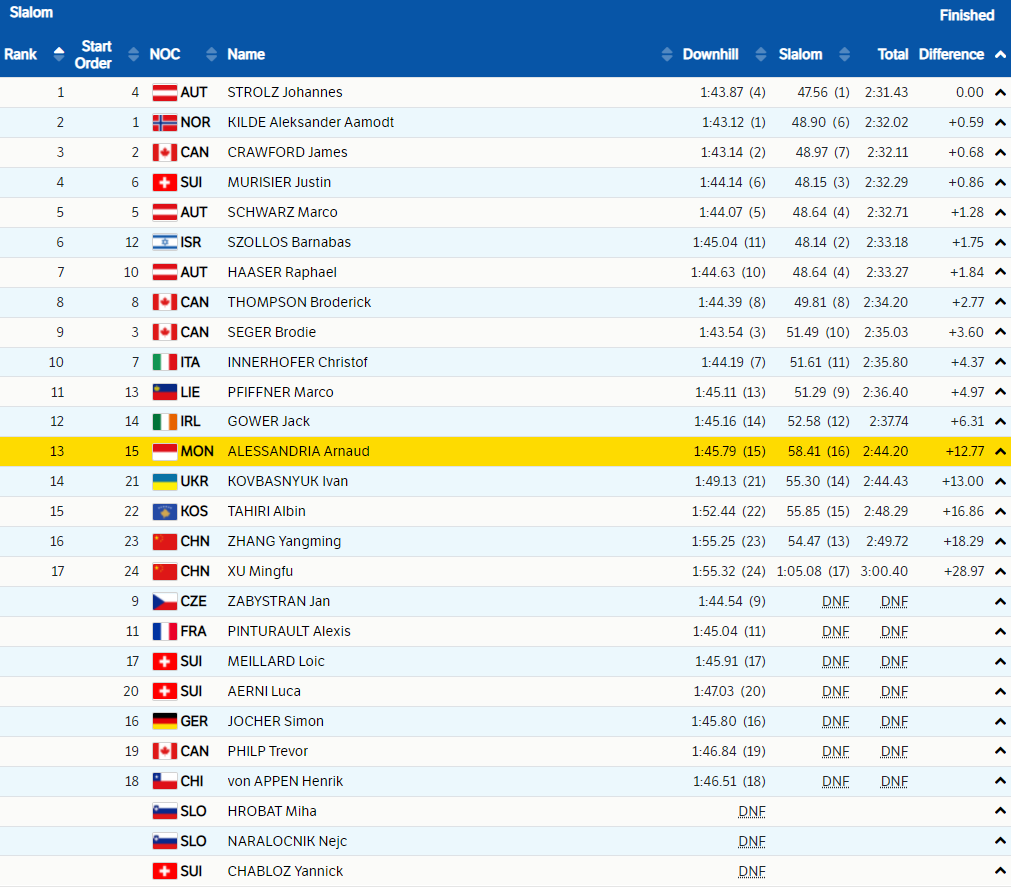Sort by Slalom time arrows
Screen dimensions: 1011x888
coord(845,54)
